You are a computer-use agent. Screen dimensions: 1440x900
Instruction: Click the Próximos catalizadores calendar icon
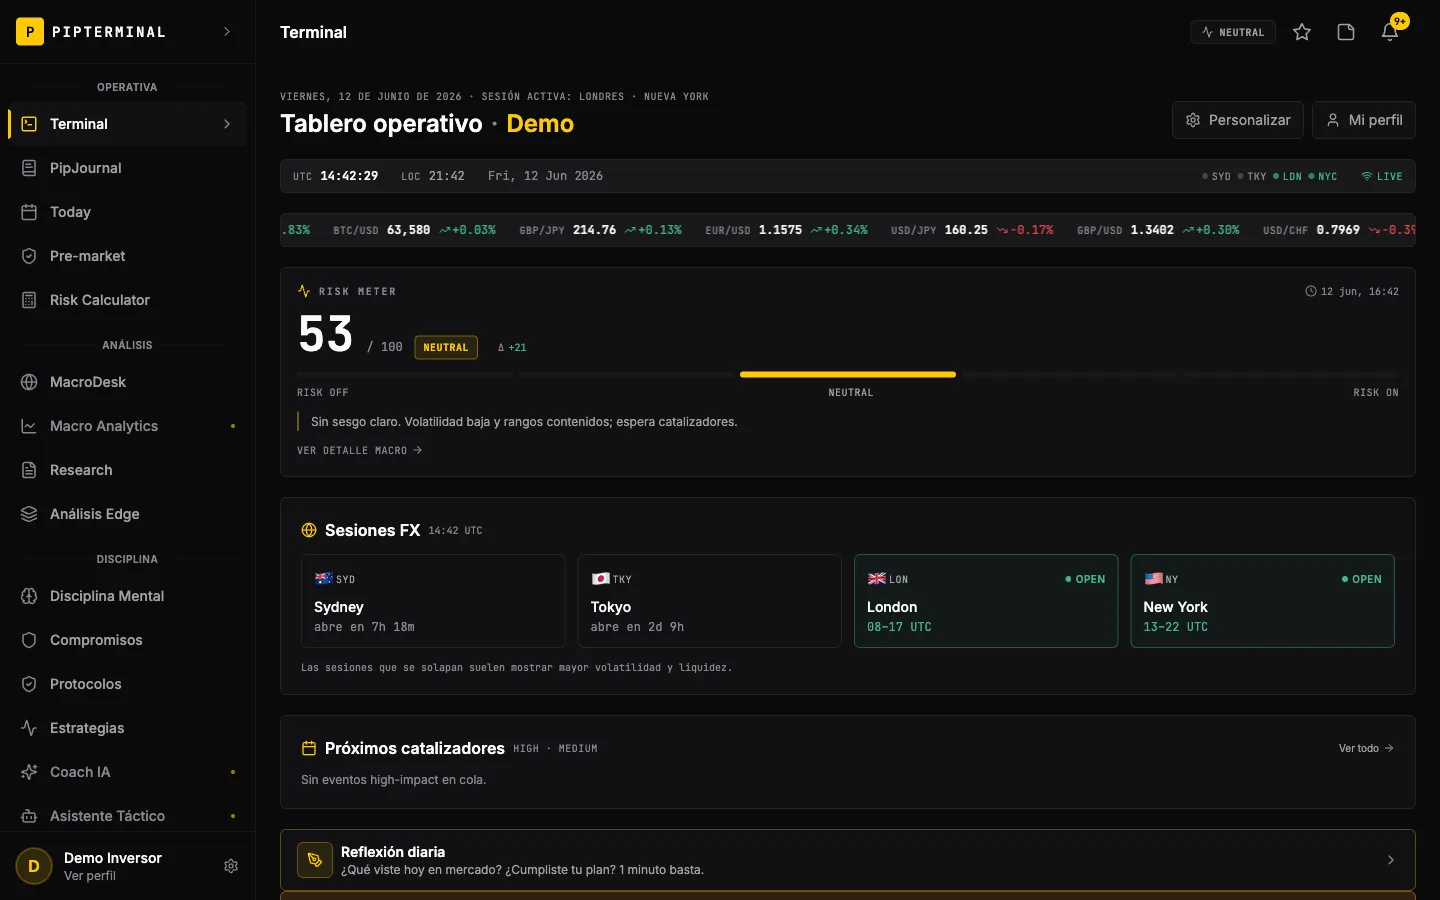[x=309, y=748]
